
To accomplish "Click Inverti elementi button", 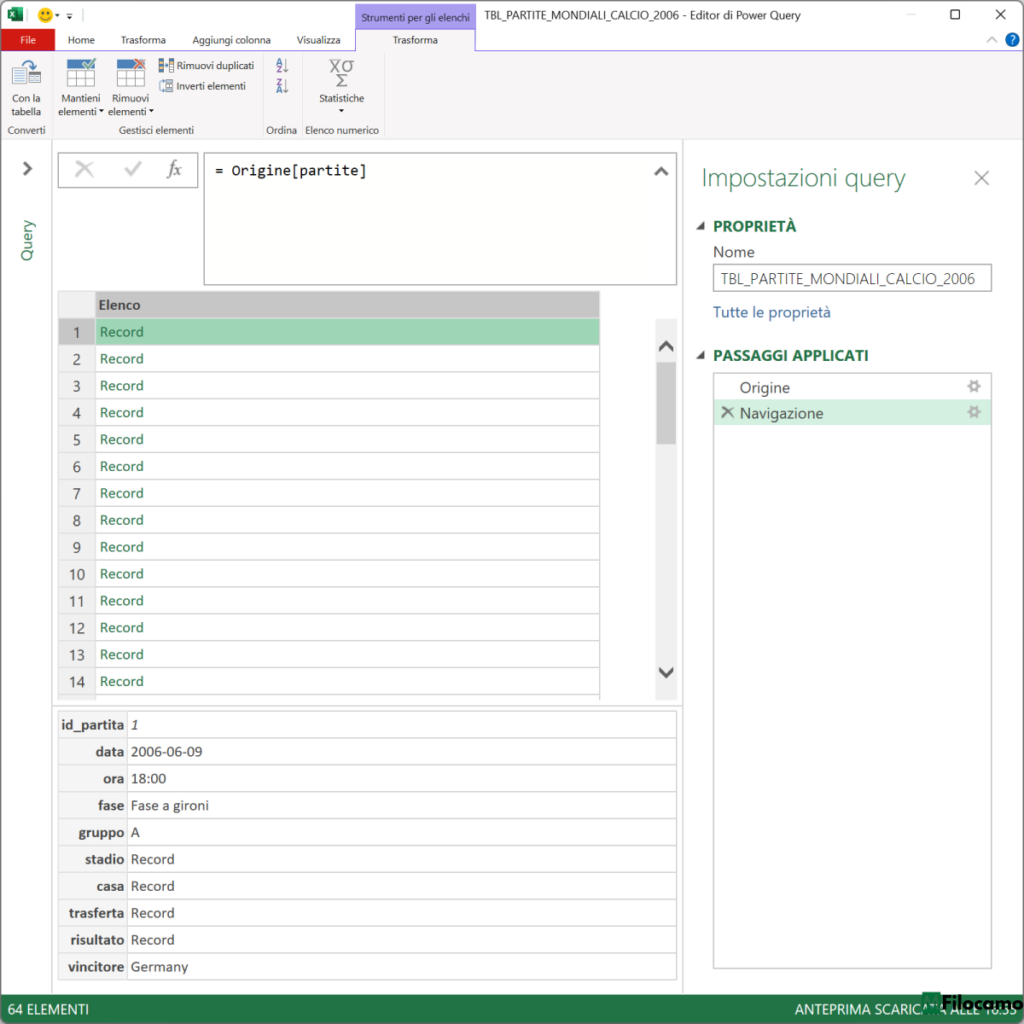I will 202,86.
